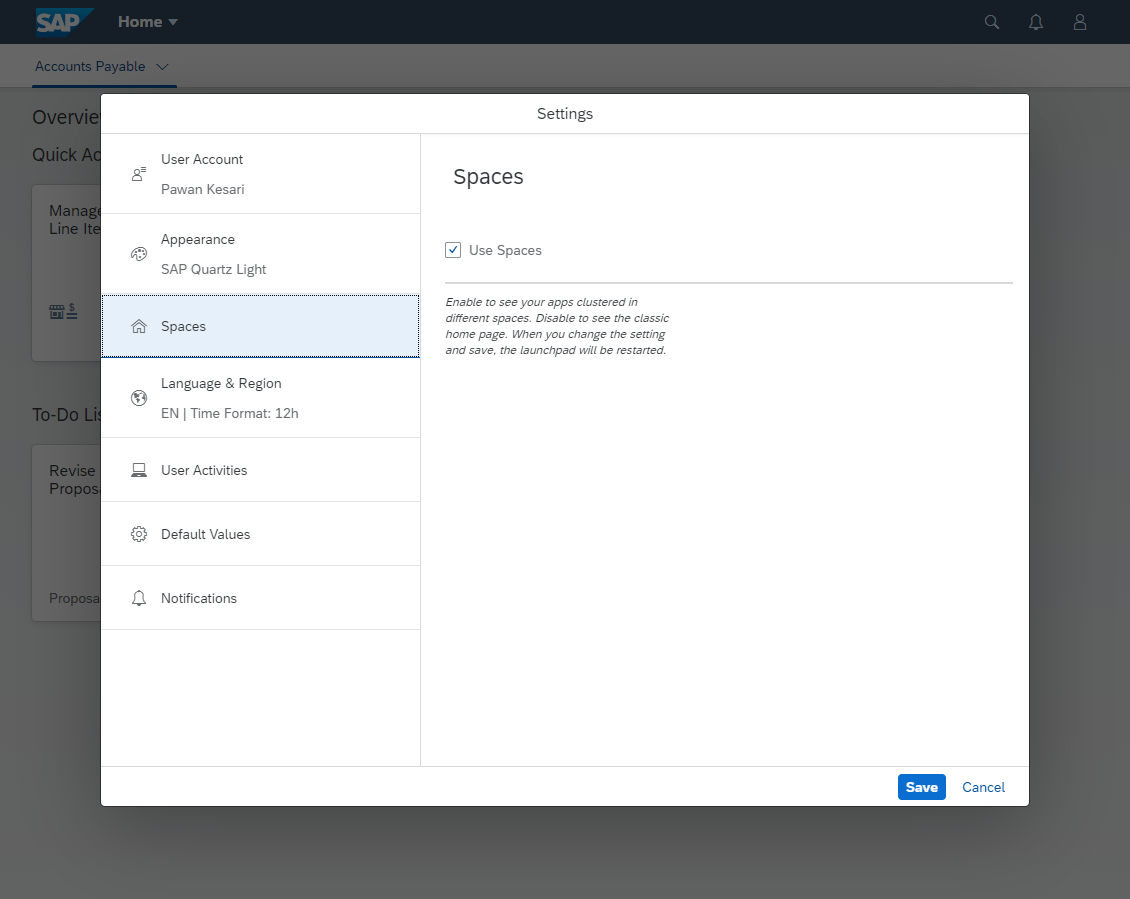Image resolution: width=1130 pixels, height=899 pixels.
Task: Open the user profile icon top right
Action: tap(1079, 21)
